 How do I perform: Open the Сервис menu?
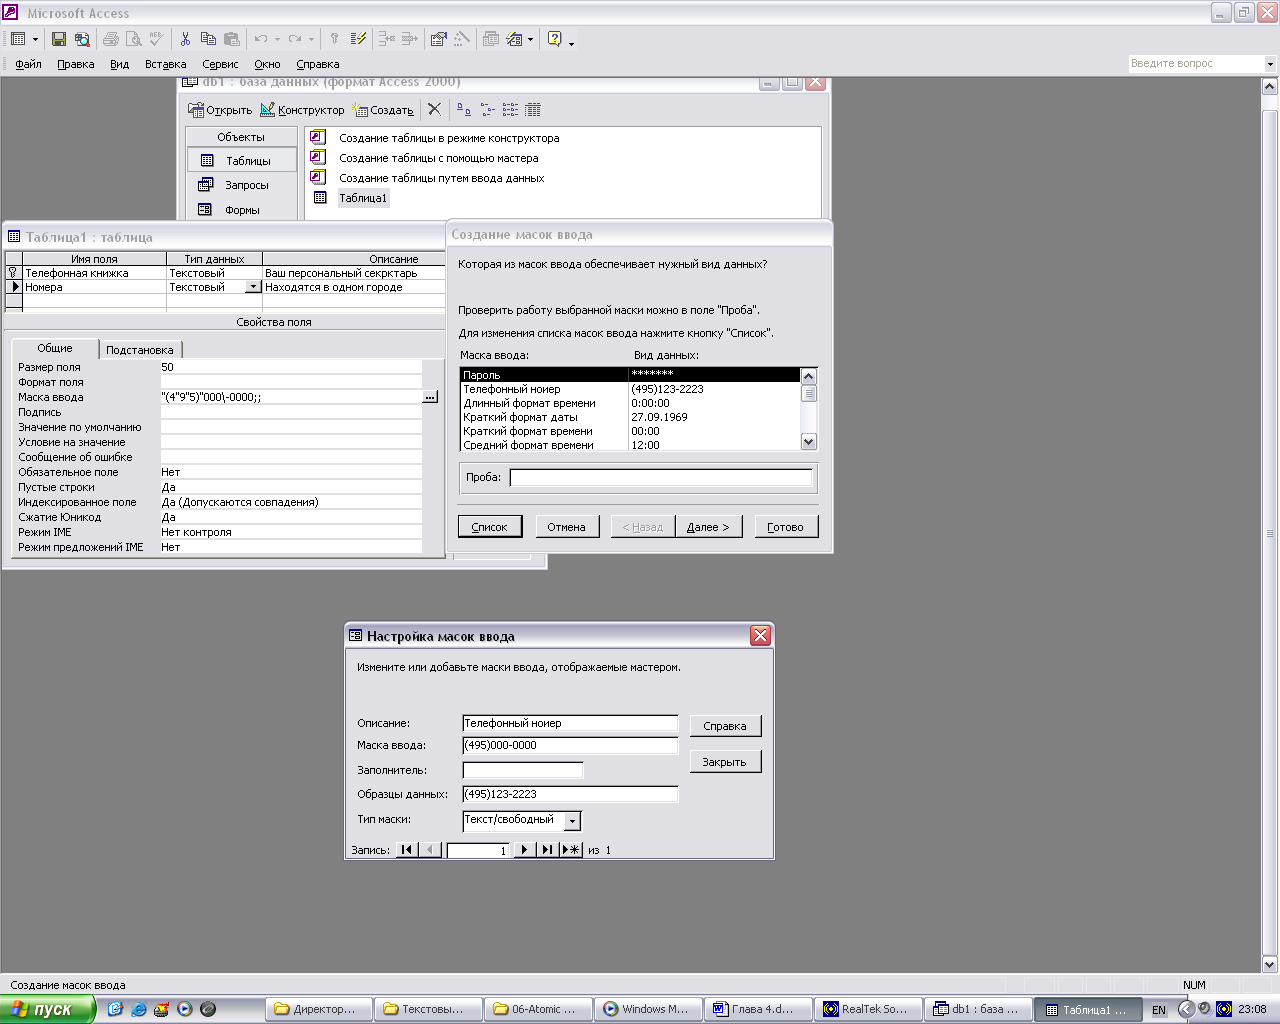(220, 64)
